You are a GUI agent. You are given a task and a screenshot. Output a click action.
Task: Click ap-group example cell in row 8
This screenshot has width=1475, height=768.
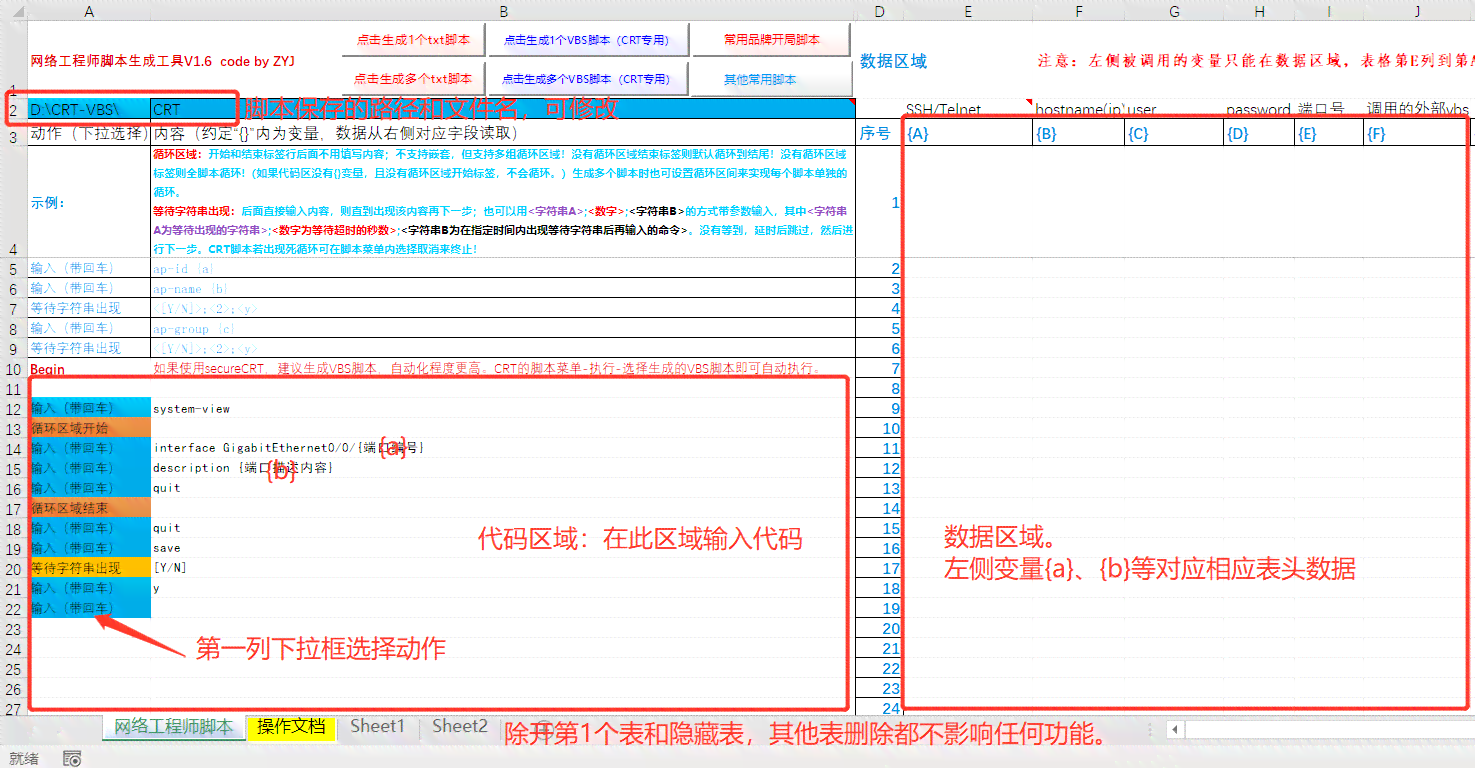point(503,328)
